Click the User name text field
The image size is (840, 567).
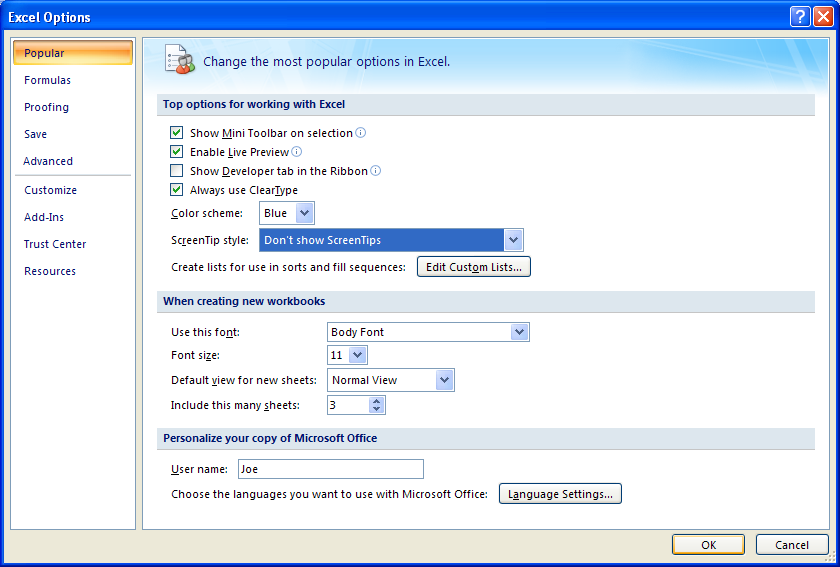(x=331, y=469)
